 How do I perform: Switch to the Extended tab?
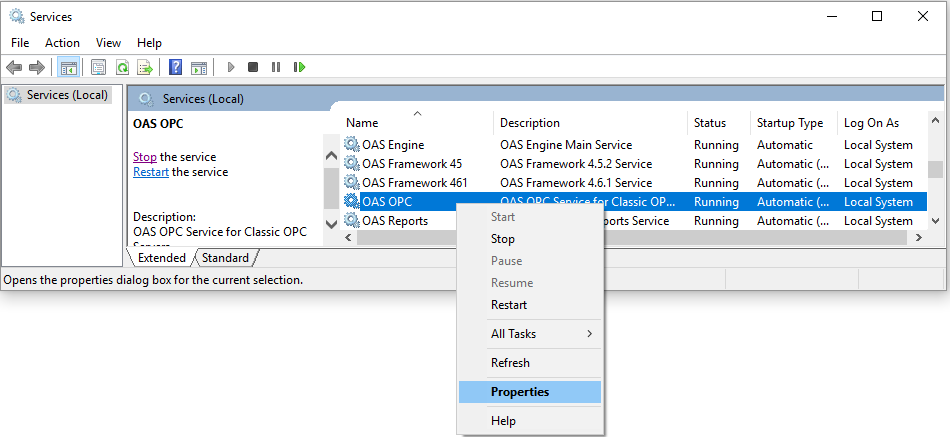coord(162,258)
